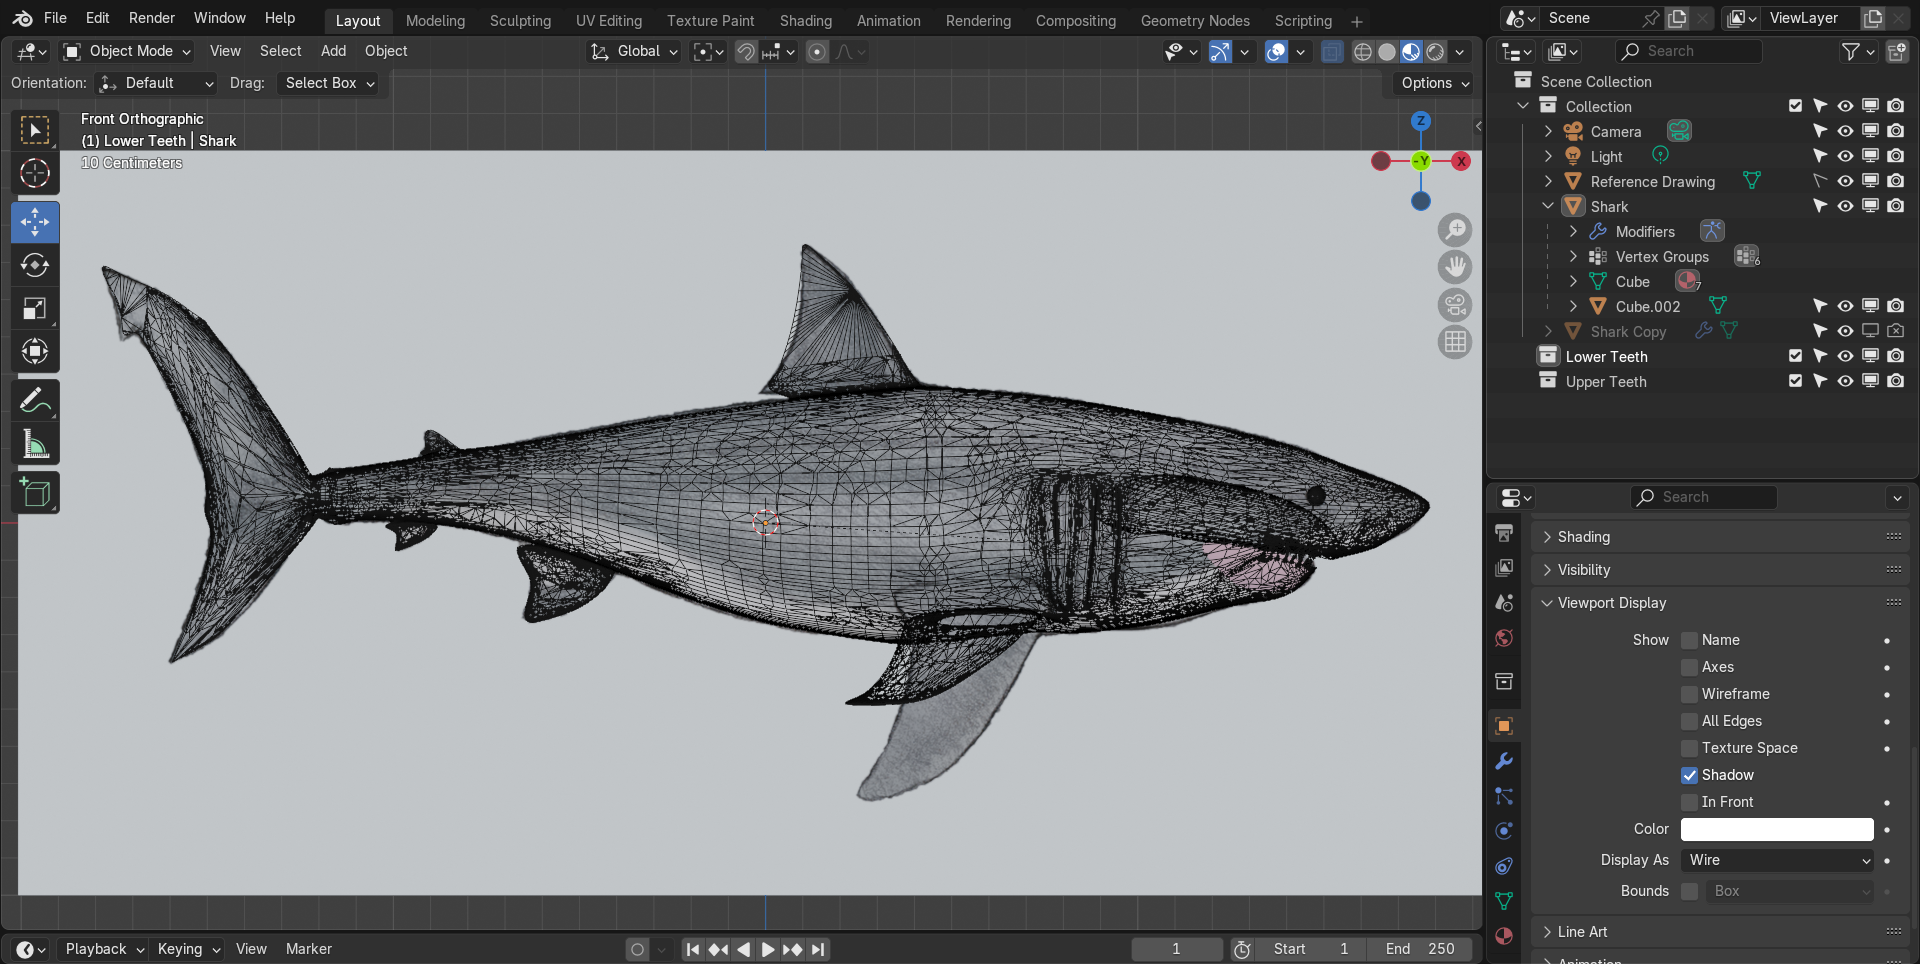Open the Modifiers wrench properties tab
This screenshot has height=964, width=1920.
[x=1504, y=761]
